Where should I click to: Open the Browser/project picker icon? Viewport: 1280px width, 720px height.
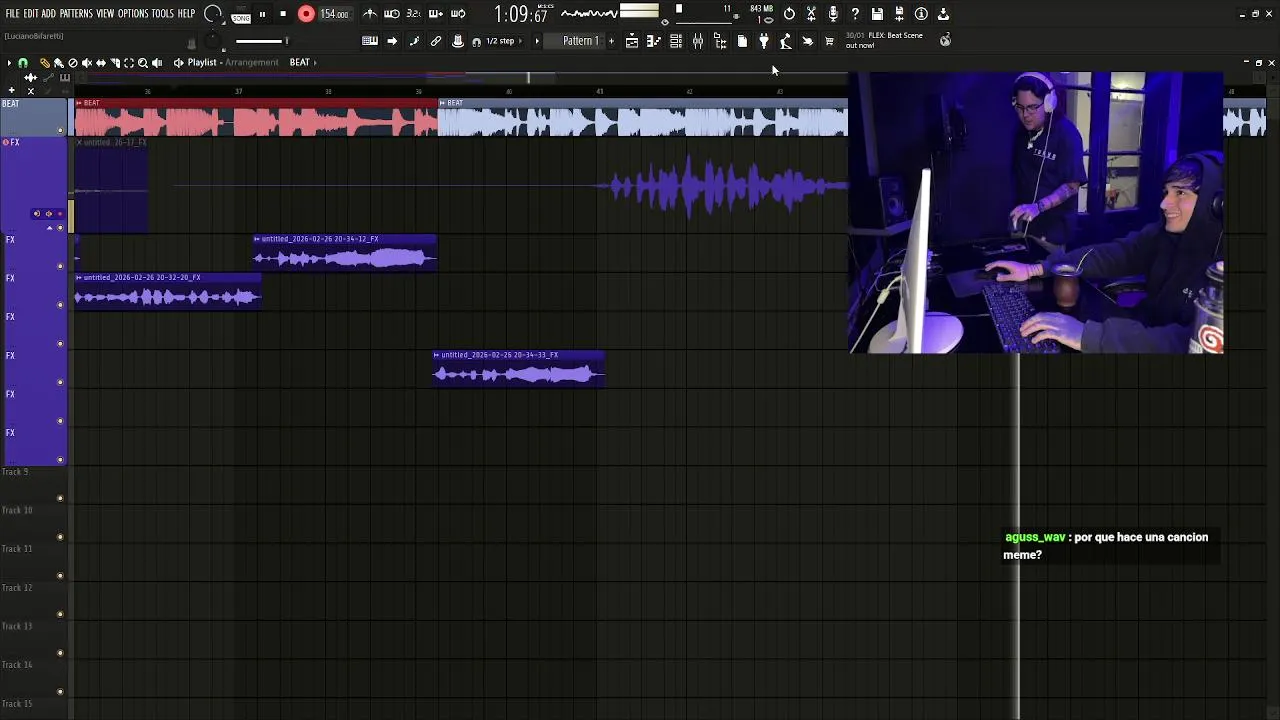[720, 41]
